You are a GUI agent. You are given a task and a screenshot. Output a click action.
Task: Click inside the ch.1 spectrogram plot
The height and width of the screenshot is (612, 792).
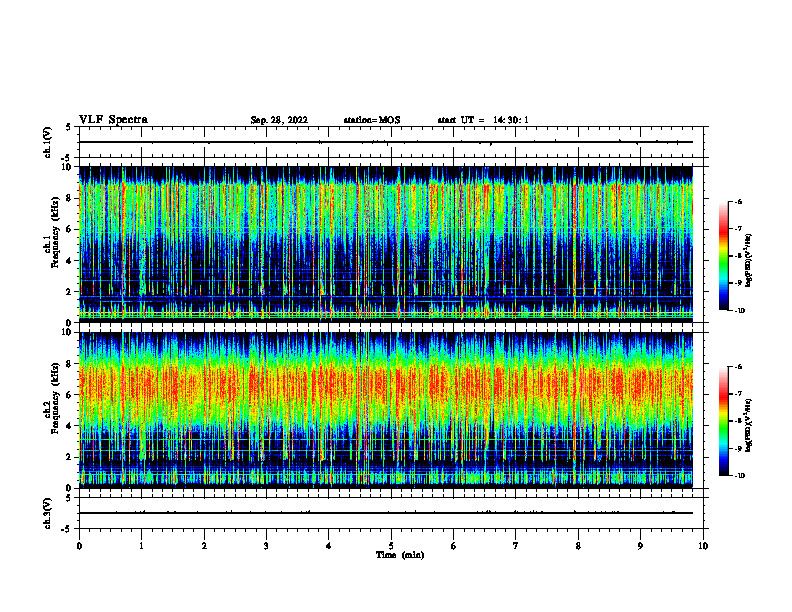[386, 244]
